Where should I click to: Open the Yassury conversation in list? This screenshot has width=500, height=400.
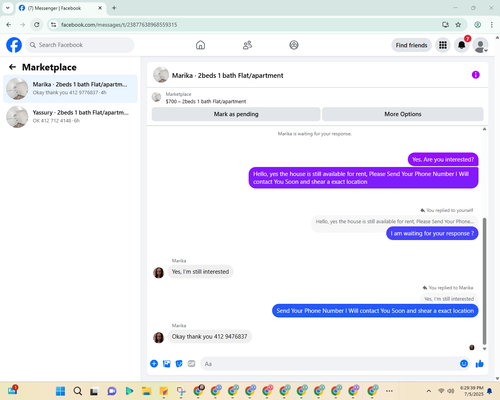(70, 117)
